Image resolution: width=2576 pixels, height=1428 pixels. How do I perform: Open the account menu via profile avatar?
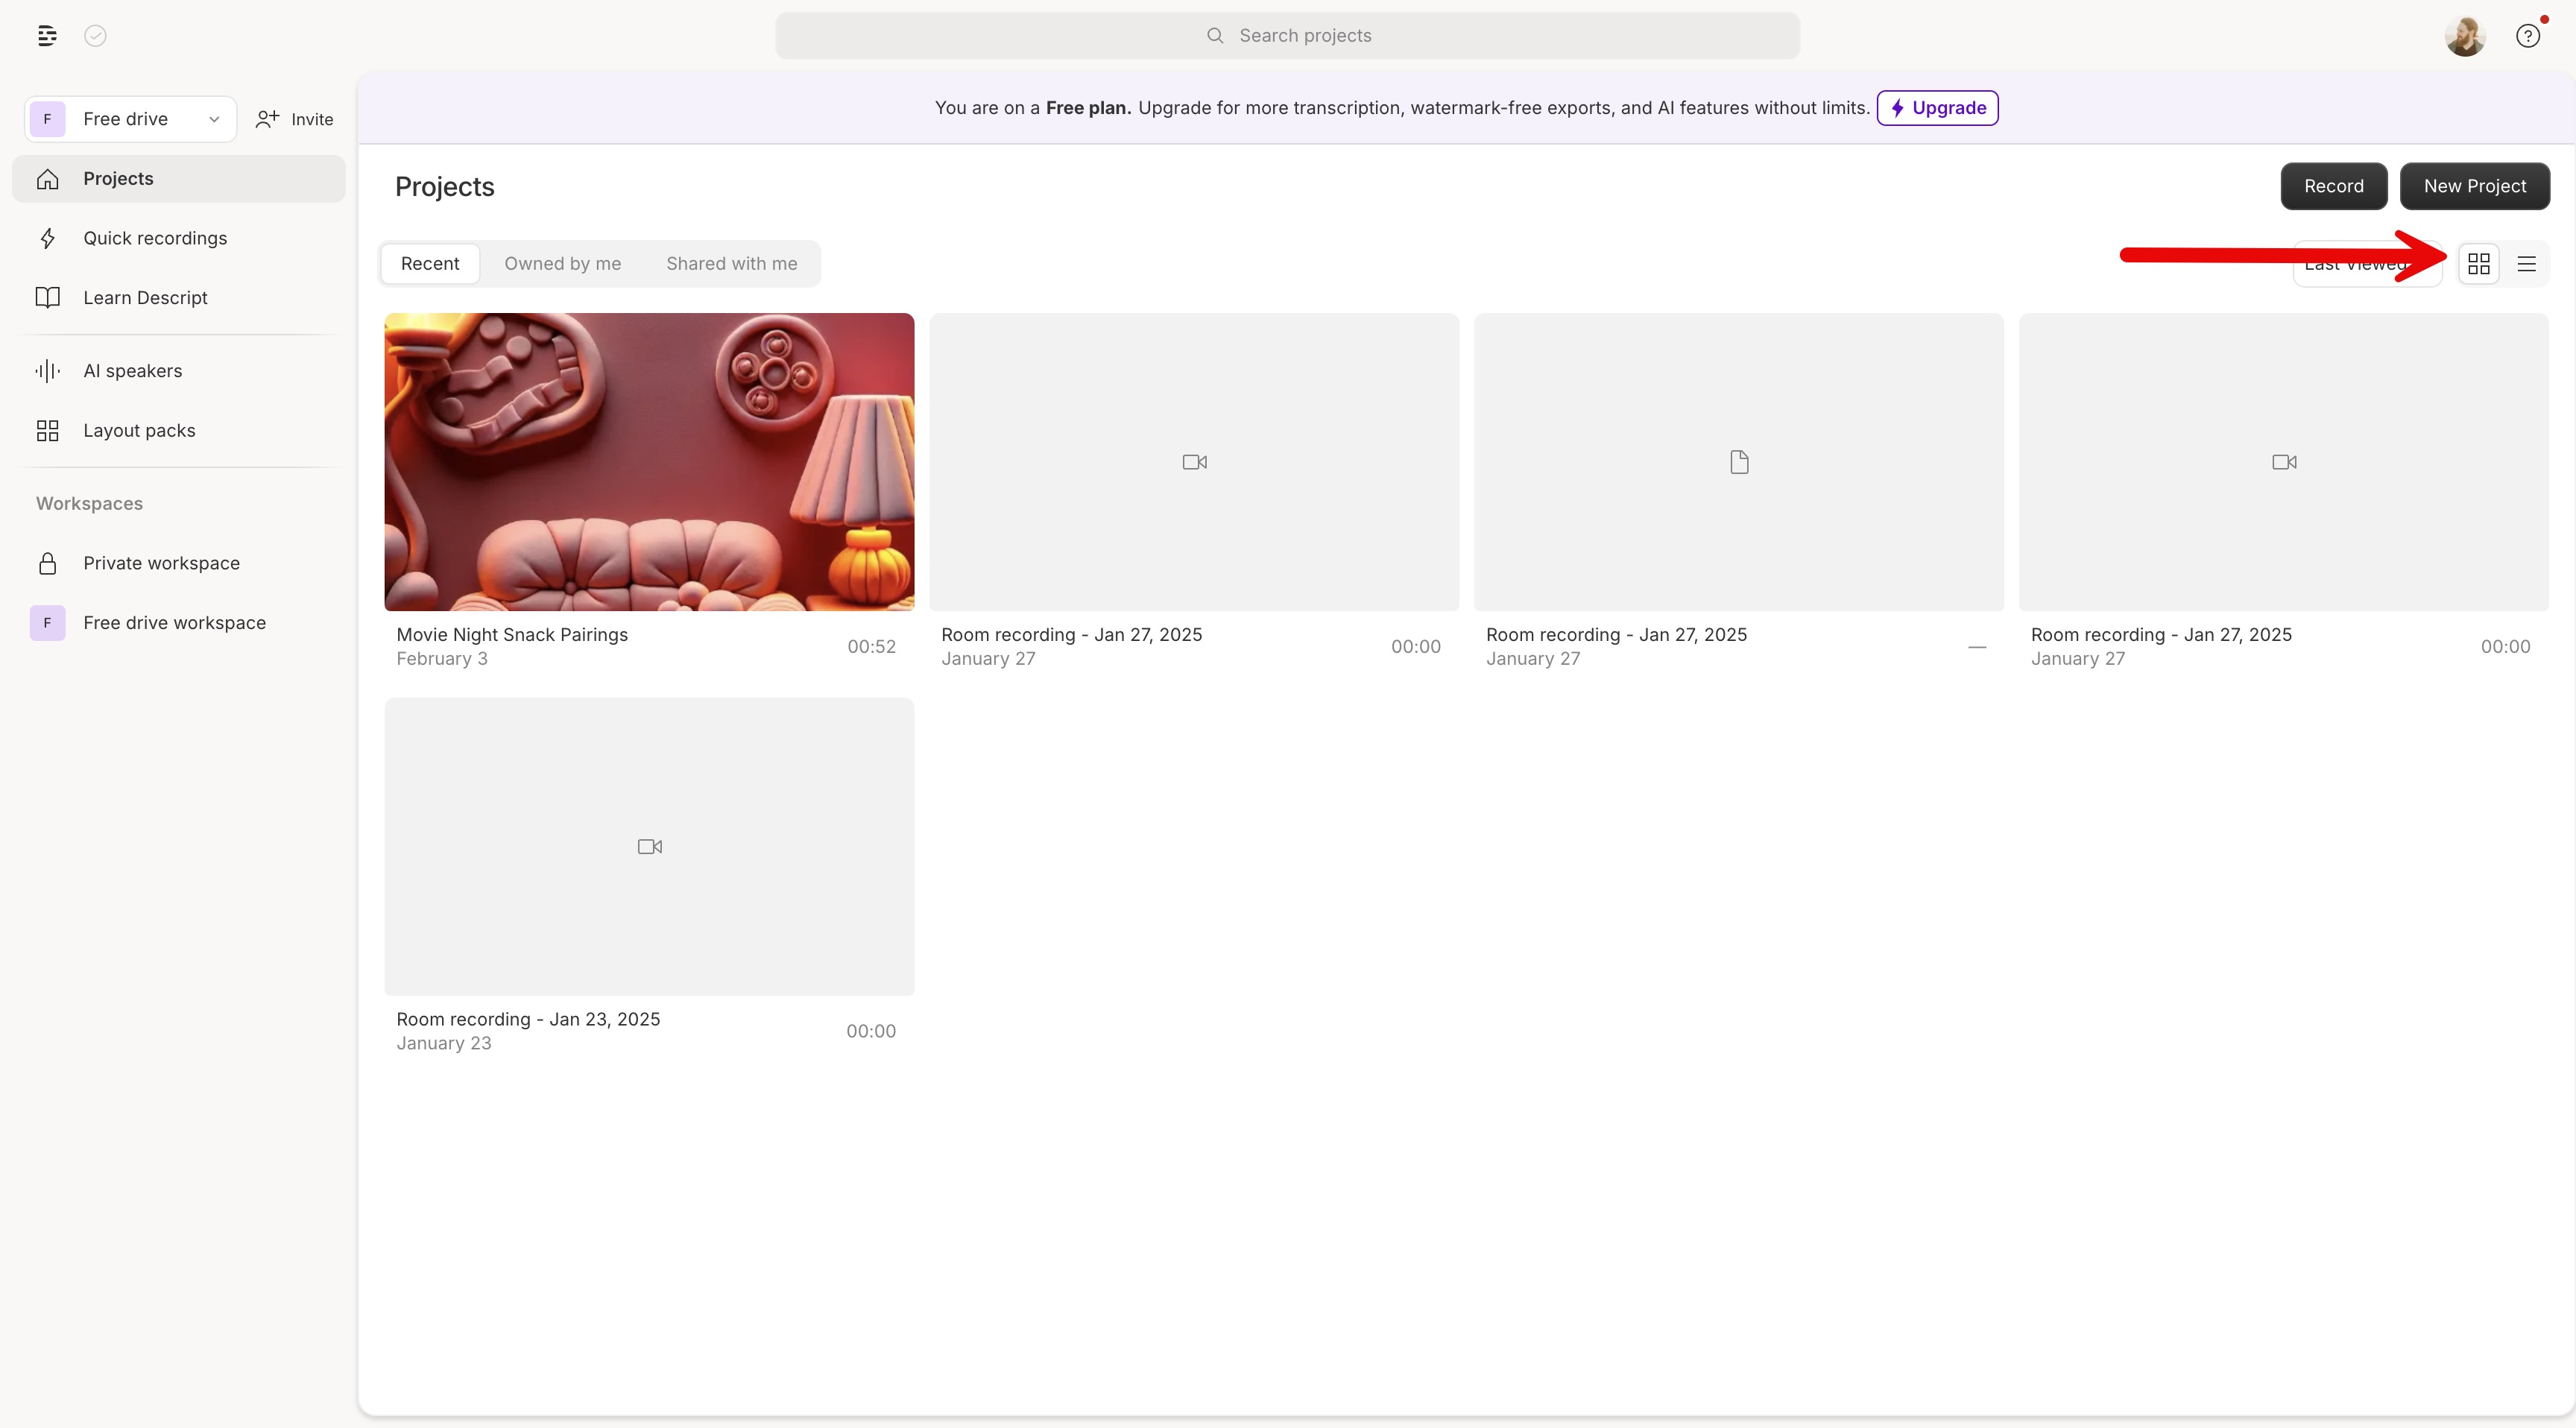pyautogui.click(x=2464, y=35)
